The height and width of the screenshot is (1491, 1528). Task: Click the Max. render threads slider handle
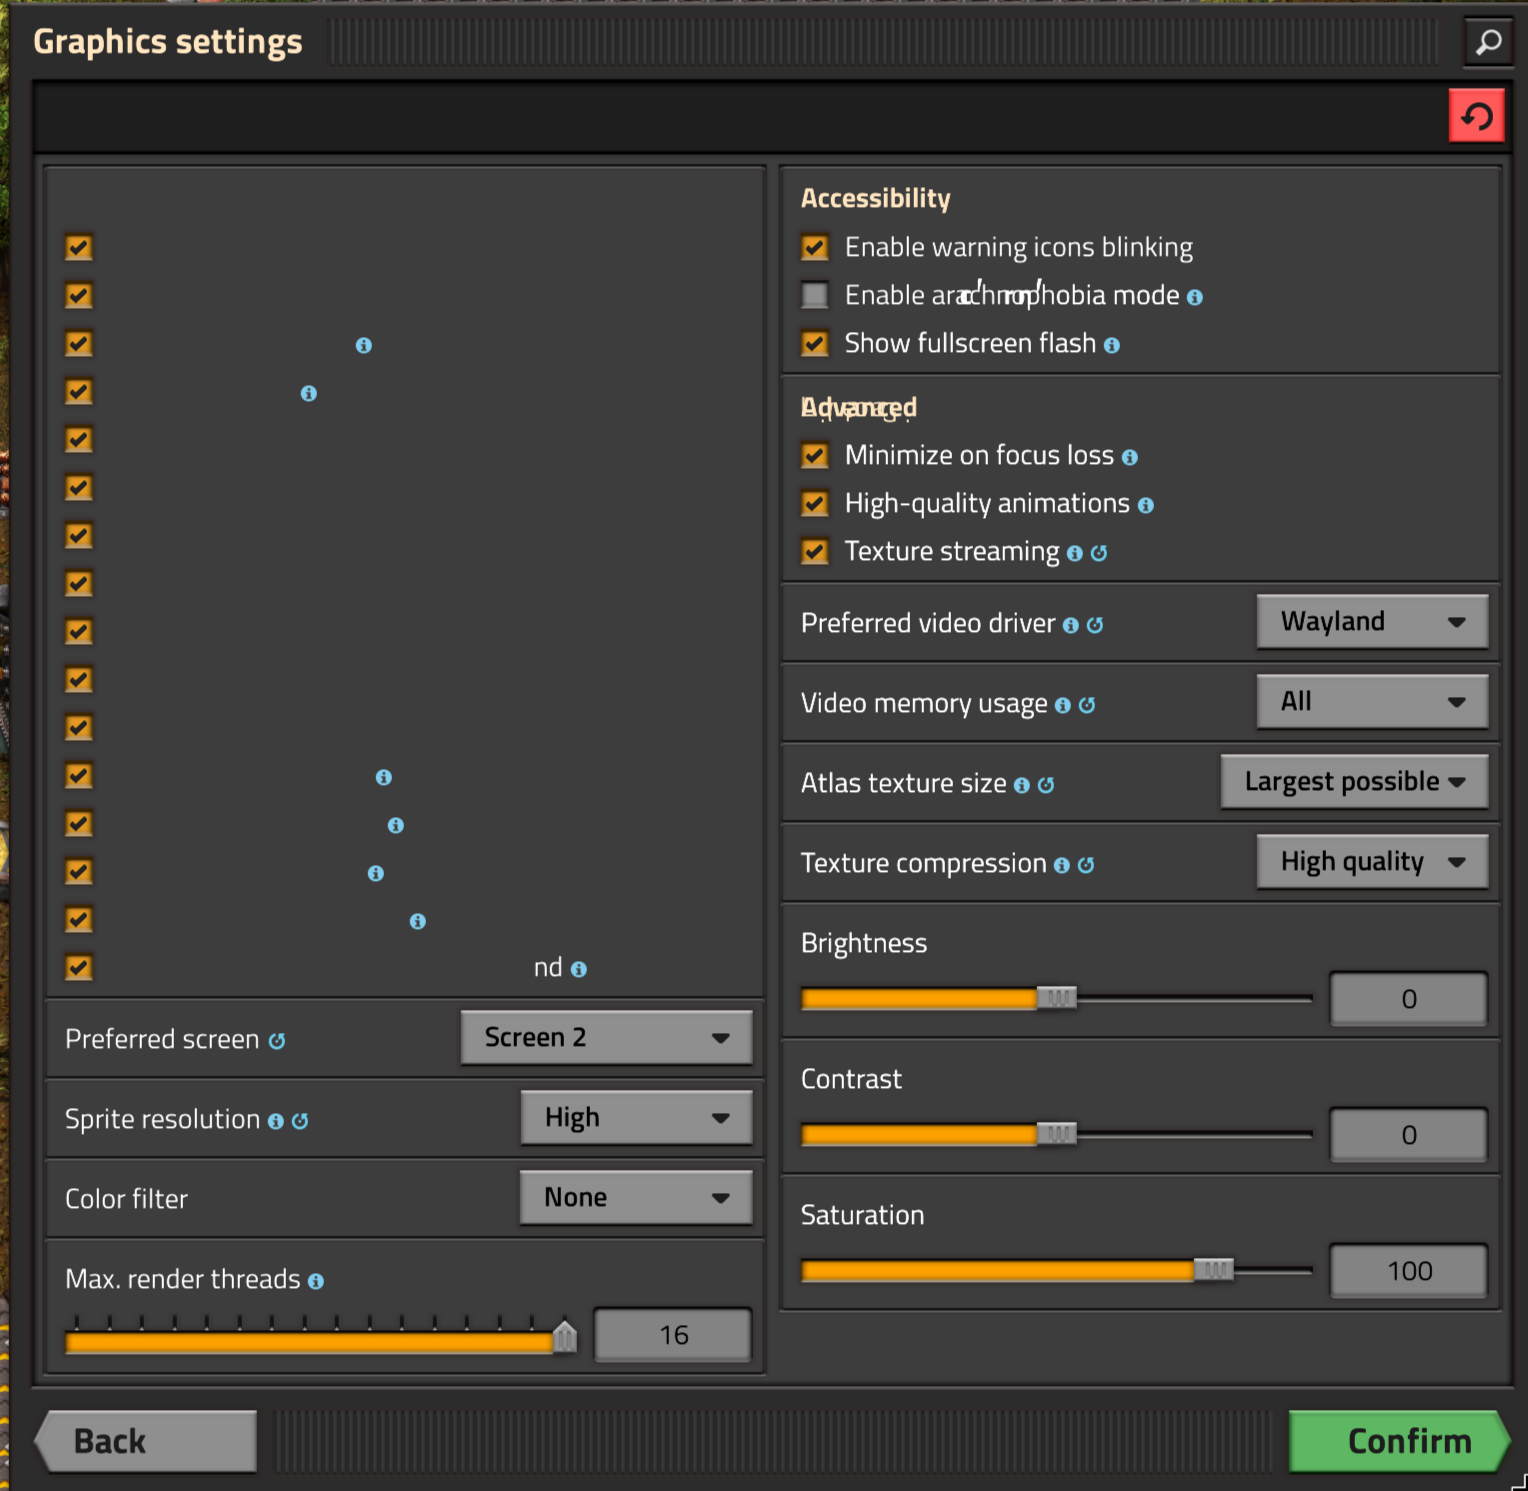pyautogui.click(x=565, y=1336)
